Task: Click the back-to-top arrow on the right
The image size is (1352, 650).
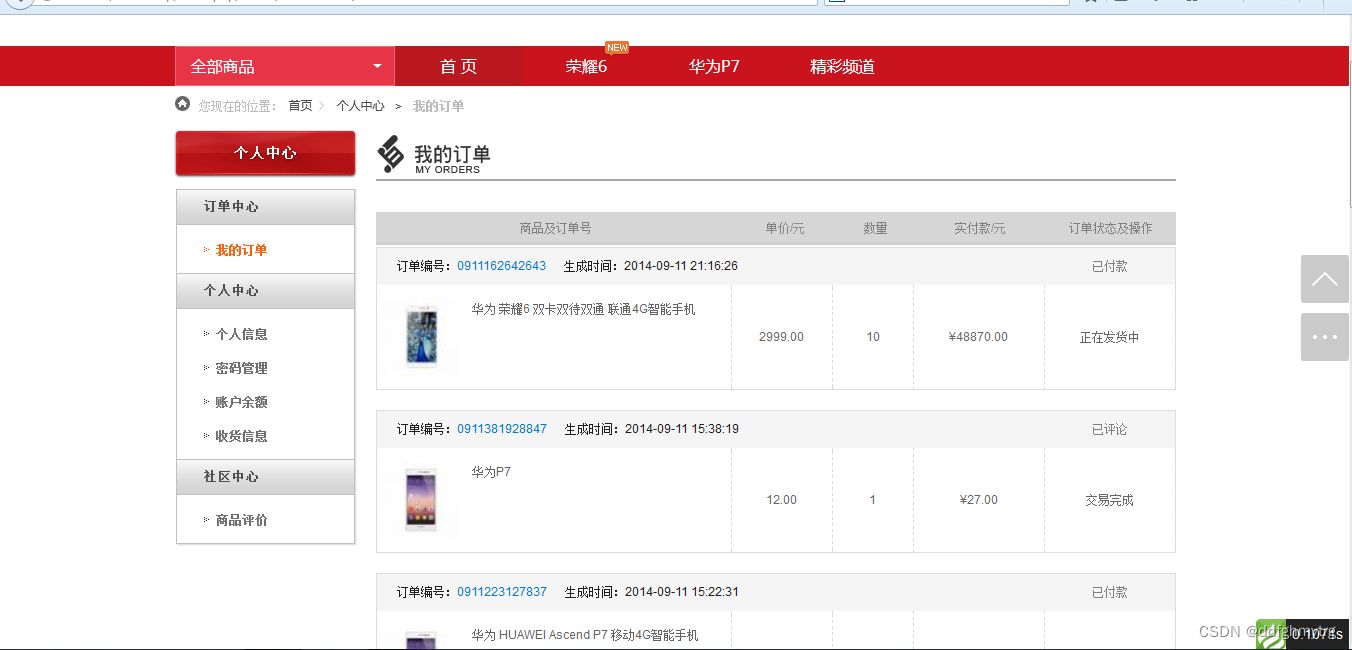Action: pyautogui.click(x=1324, y=280)
